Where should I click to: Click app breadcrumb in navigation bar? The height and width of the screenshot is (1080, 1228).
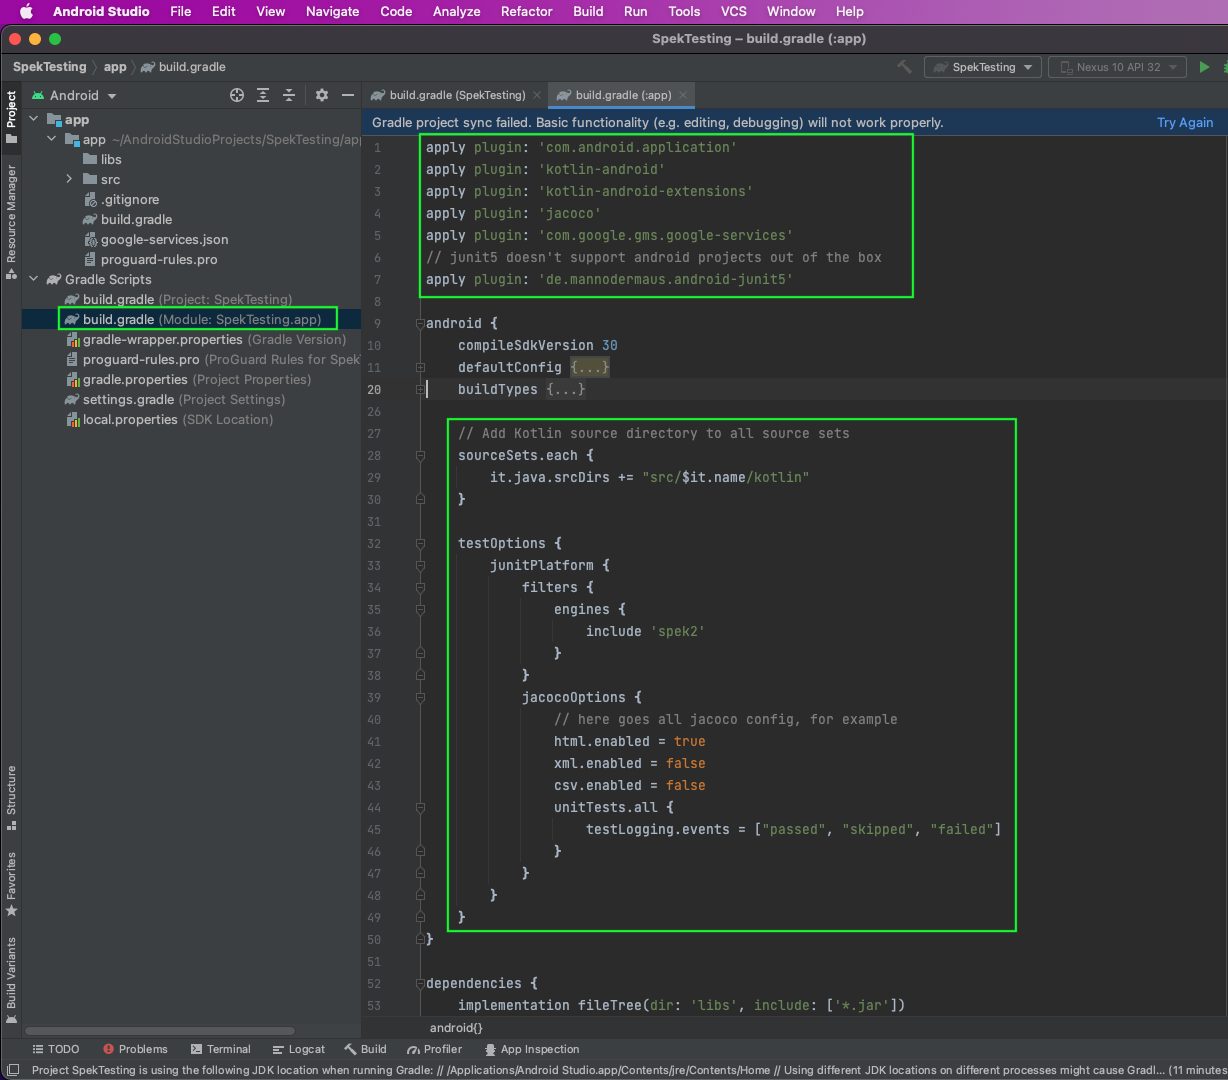[115, 67]
